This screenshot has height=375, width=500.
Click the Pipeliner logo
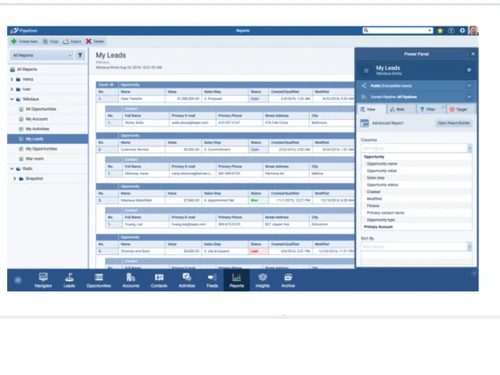pyautogui.click(x=24, y=31)
